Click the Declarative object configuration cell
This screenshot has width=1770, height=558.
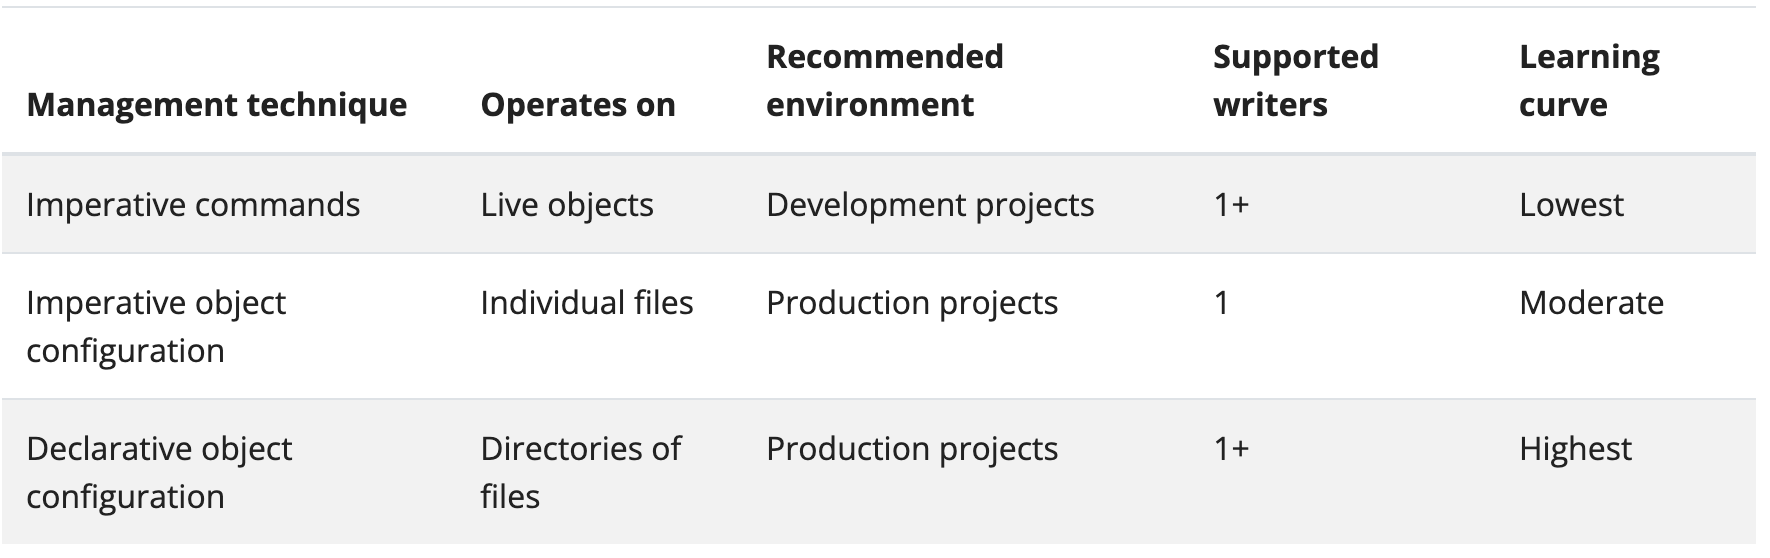tap(159, 473)
